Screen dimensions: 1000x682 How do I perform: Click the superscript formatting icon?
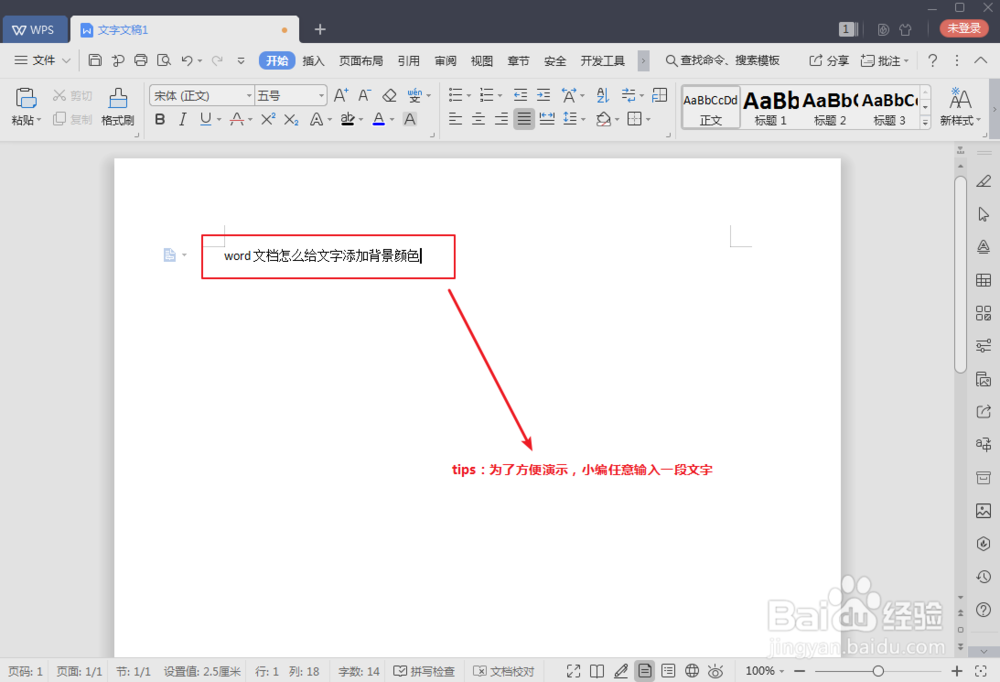267,118
